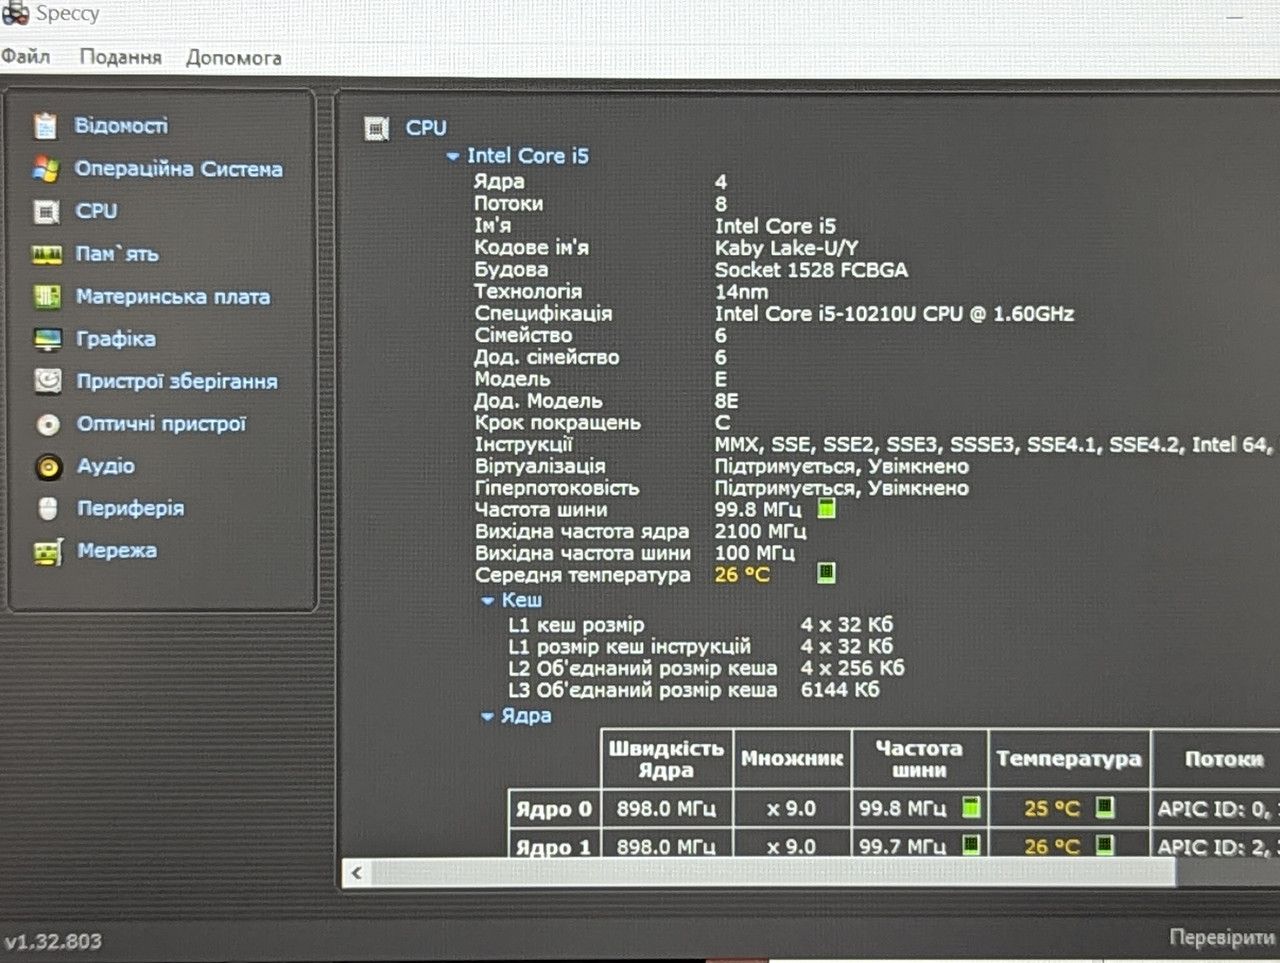Collapse the Кеш section
The width and height of the screenshot is (1280, 963).
(x=488, y=601)
